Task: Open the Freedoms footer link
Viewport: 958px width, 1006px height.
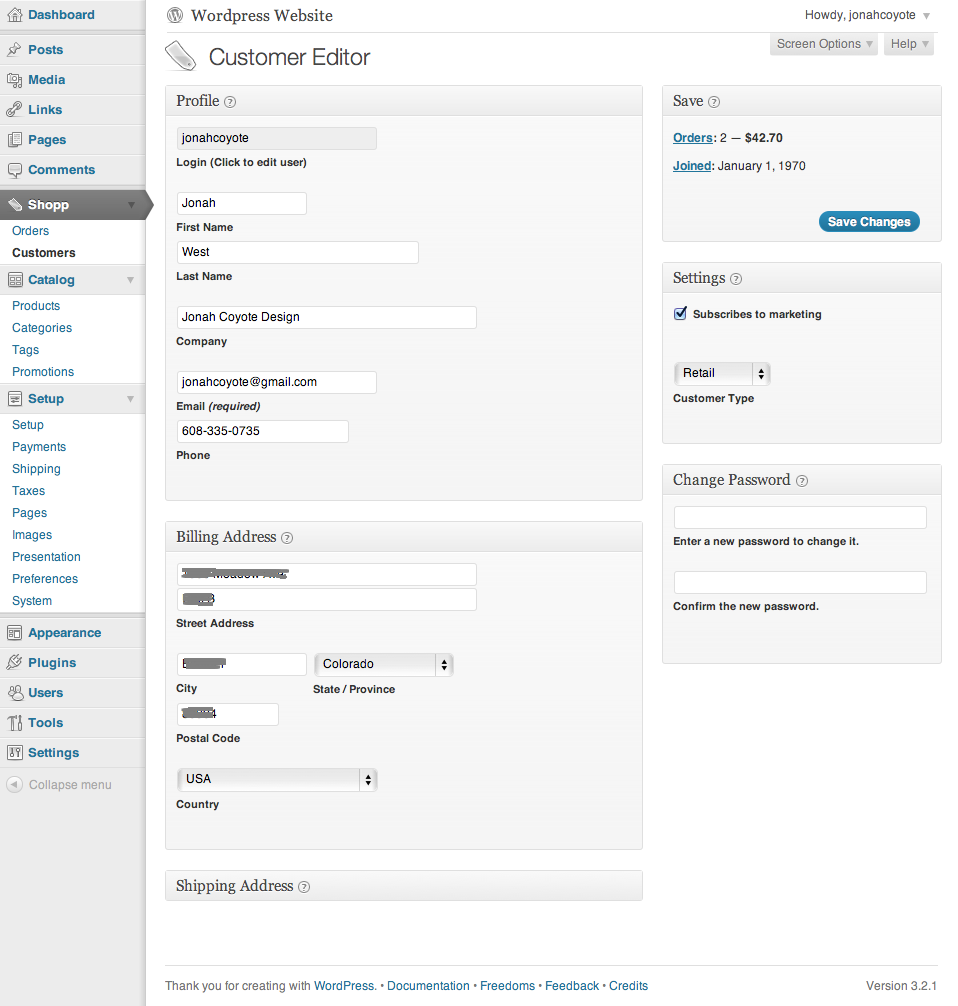Action: (x=507, y=986)
